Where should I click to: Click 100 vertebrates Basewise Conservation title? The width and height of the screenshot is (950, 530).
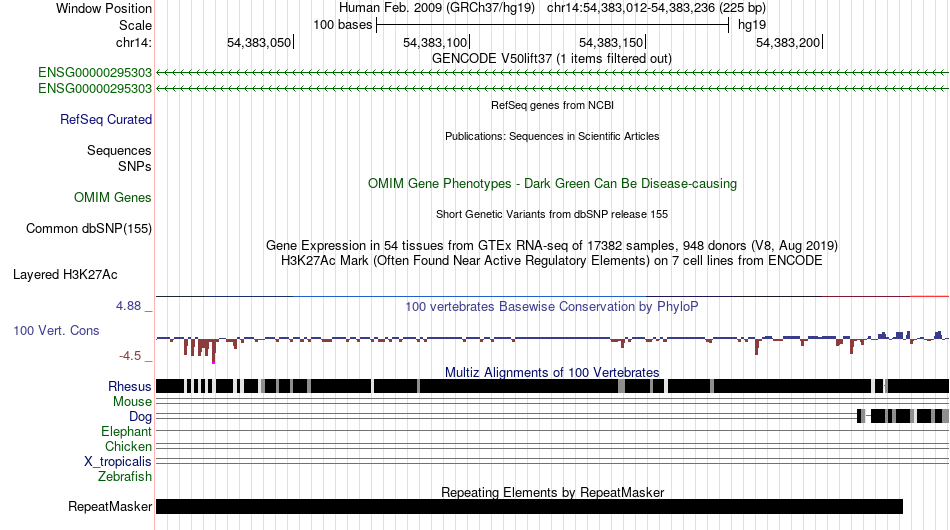click(552, 306)
